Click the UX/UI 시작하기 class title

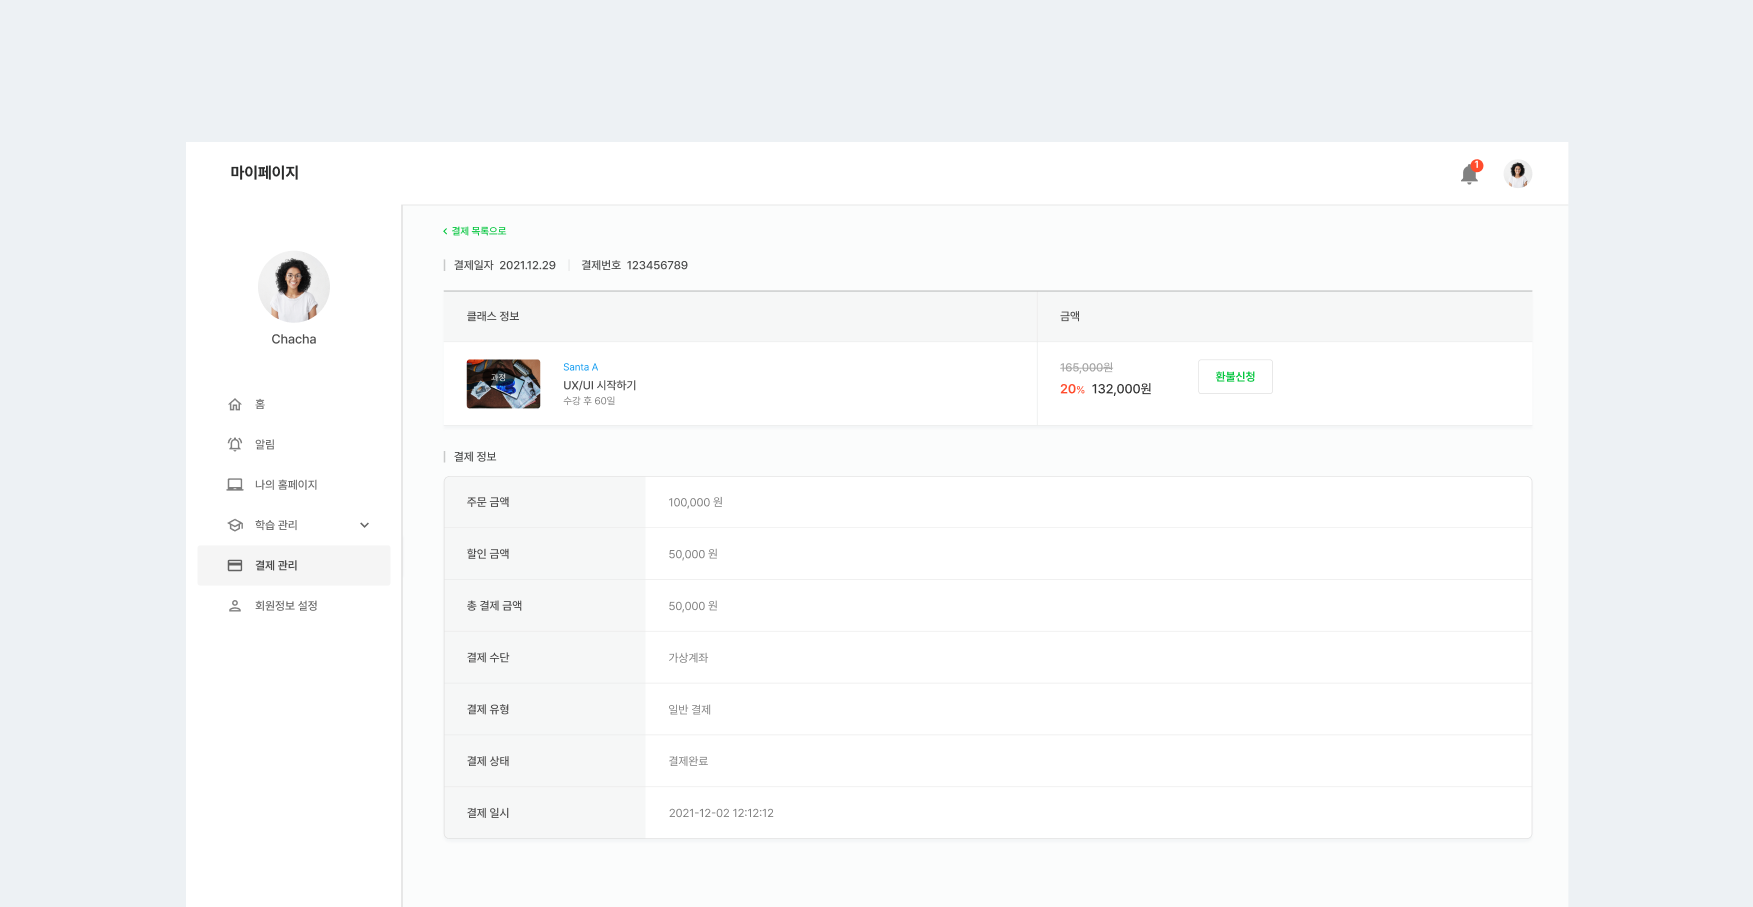(x=599, y=385)
